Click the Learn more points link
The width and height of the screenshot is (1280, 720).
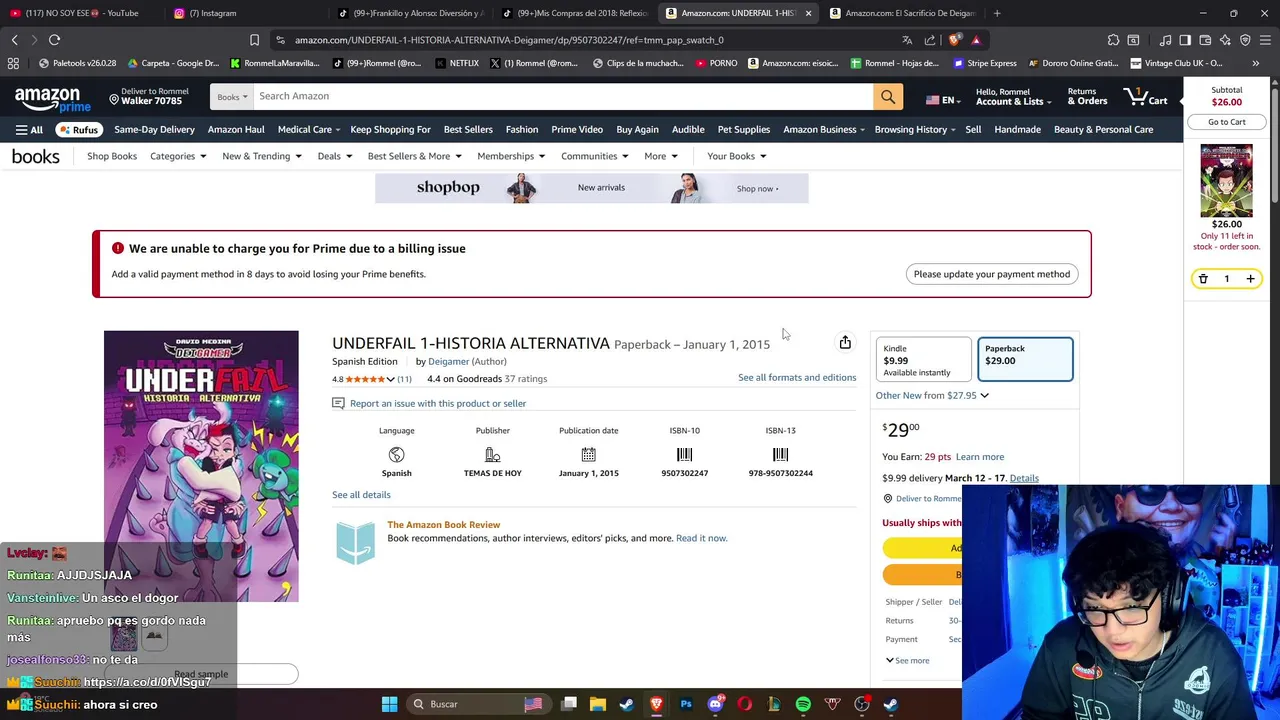[979, 457]
